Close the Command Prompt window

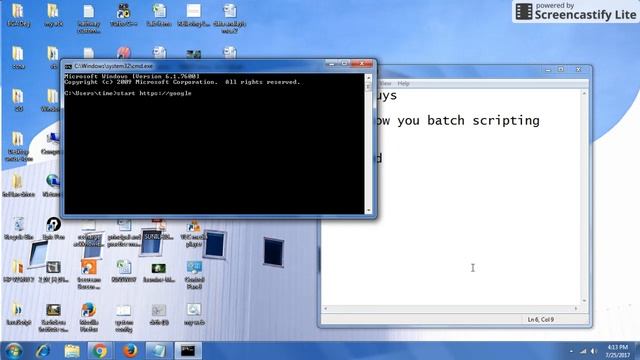tap(362, 64)
